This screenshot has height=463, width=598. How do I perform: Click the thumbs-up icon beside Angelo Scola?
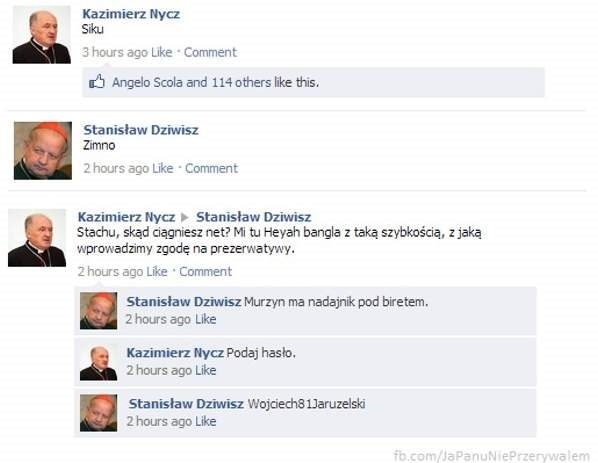click(96, 82)
